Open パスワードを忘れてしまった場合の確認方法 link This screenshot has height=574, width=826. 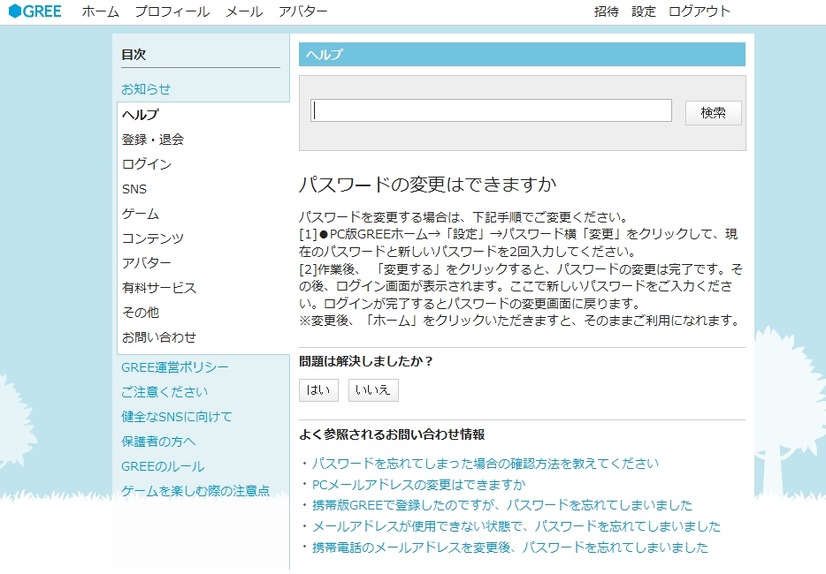485,463
